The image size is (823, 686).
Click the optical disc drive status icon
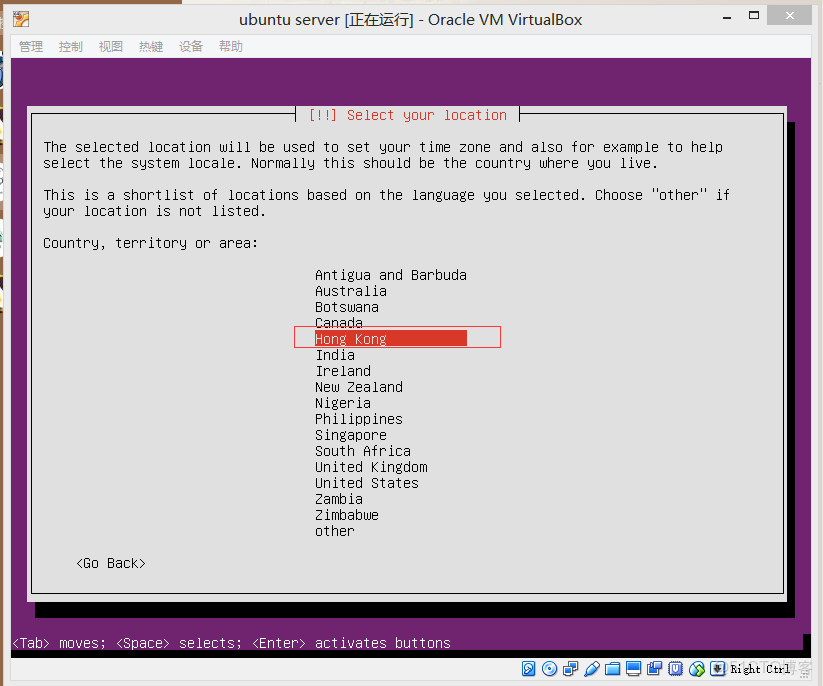coord(550,669)
